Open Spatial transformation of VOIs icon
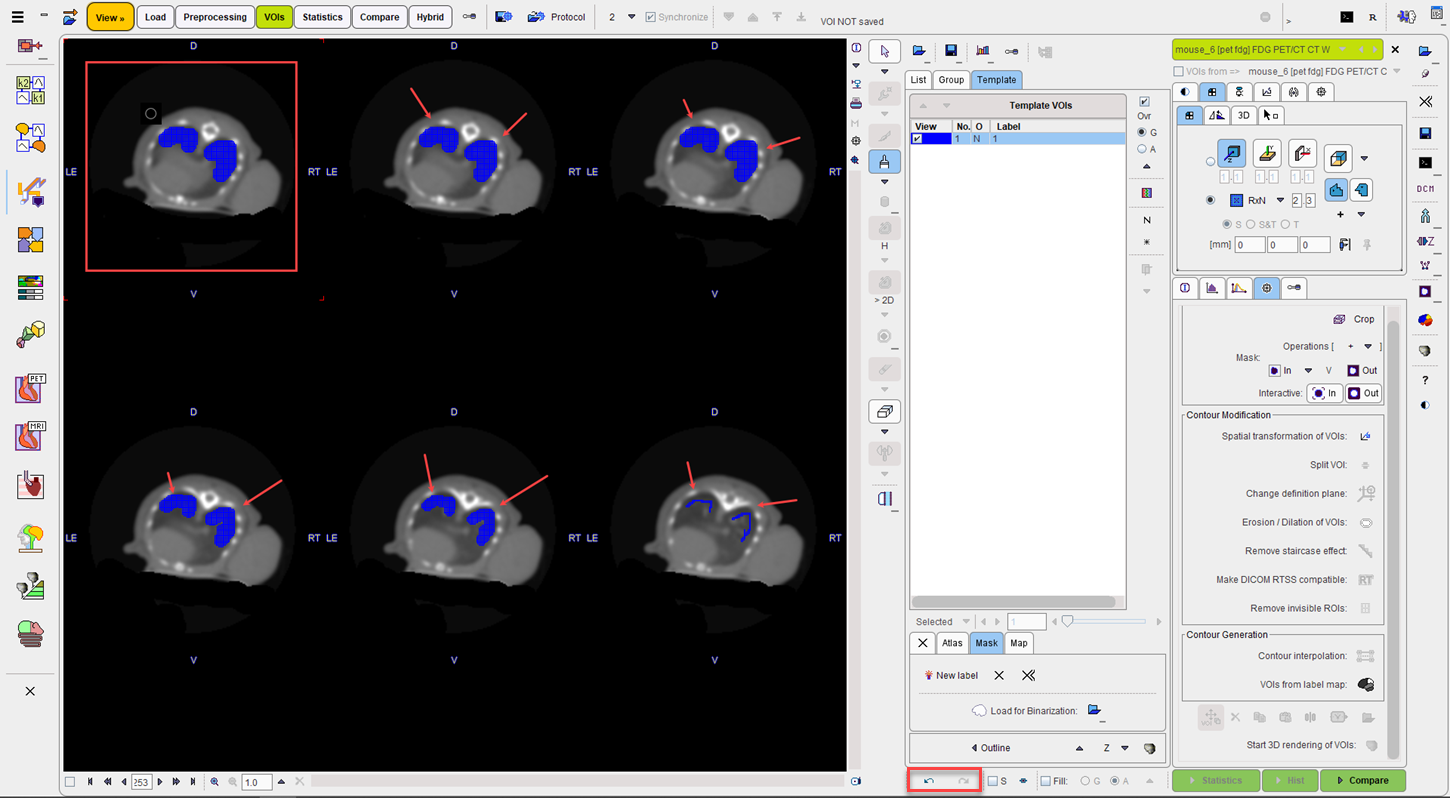Viewport: 1450px width, 798px height. point(1365,436)
